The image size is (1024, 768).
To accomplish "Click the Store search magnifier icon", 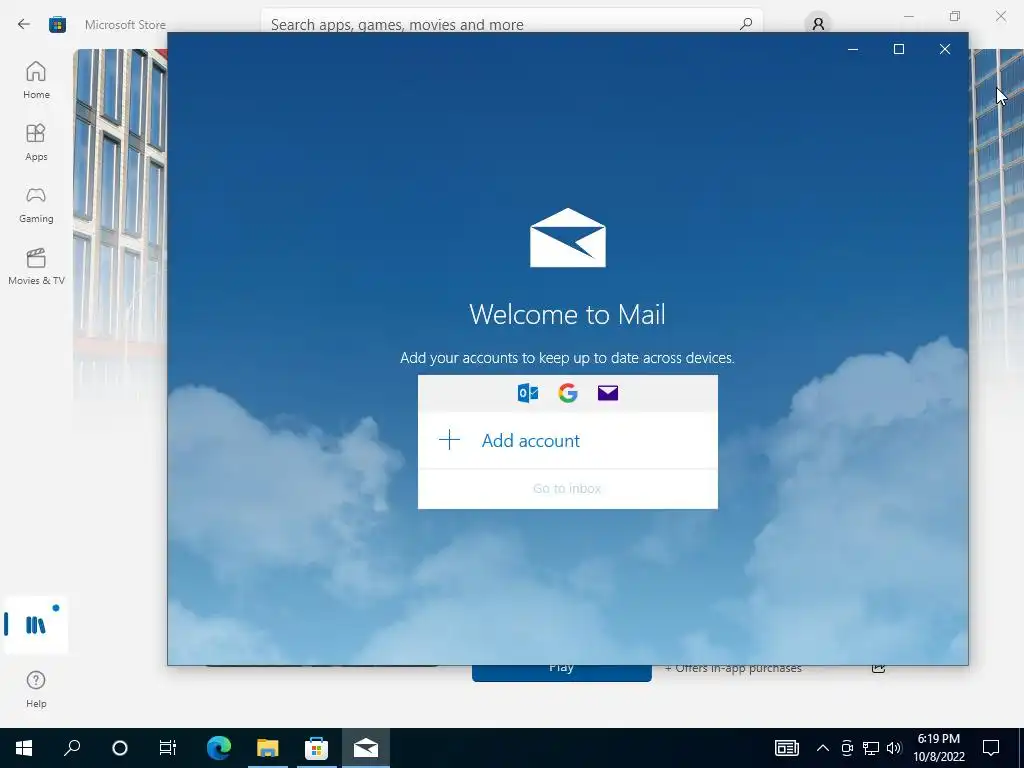I will [746, 24].
